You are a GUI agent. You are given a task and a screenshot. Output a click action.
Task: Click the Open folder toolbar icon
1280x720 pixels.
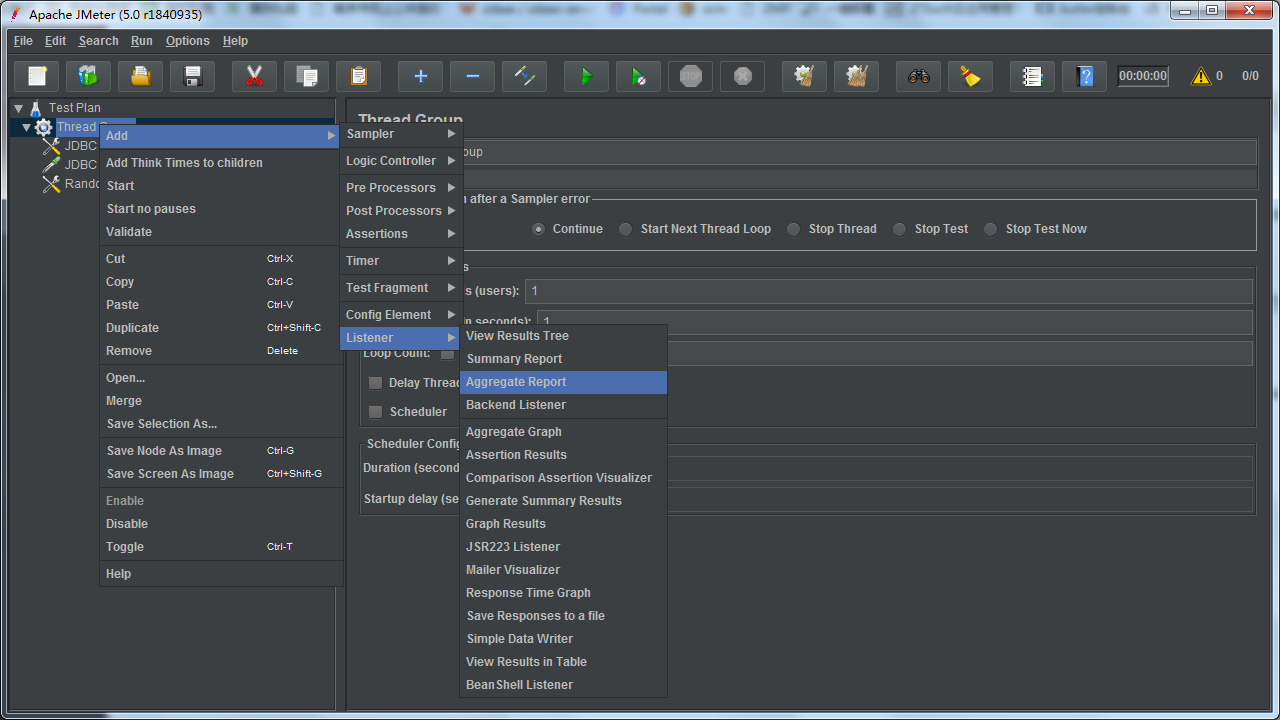point(141,76)
